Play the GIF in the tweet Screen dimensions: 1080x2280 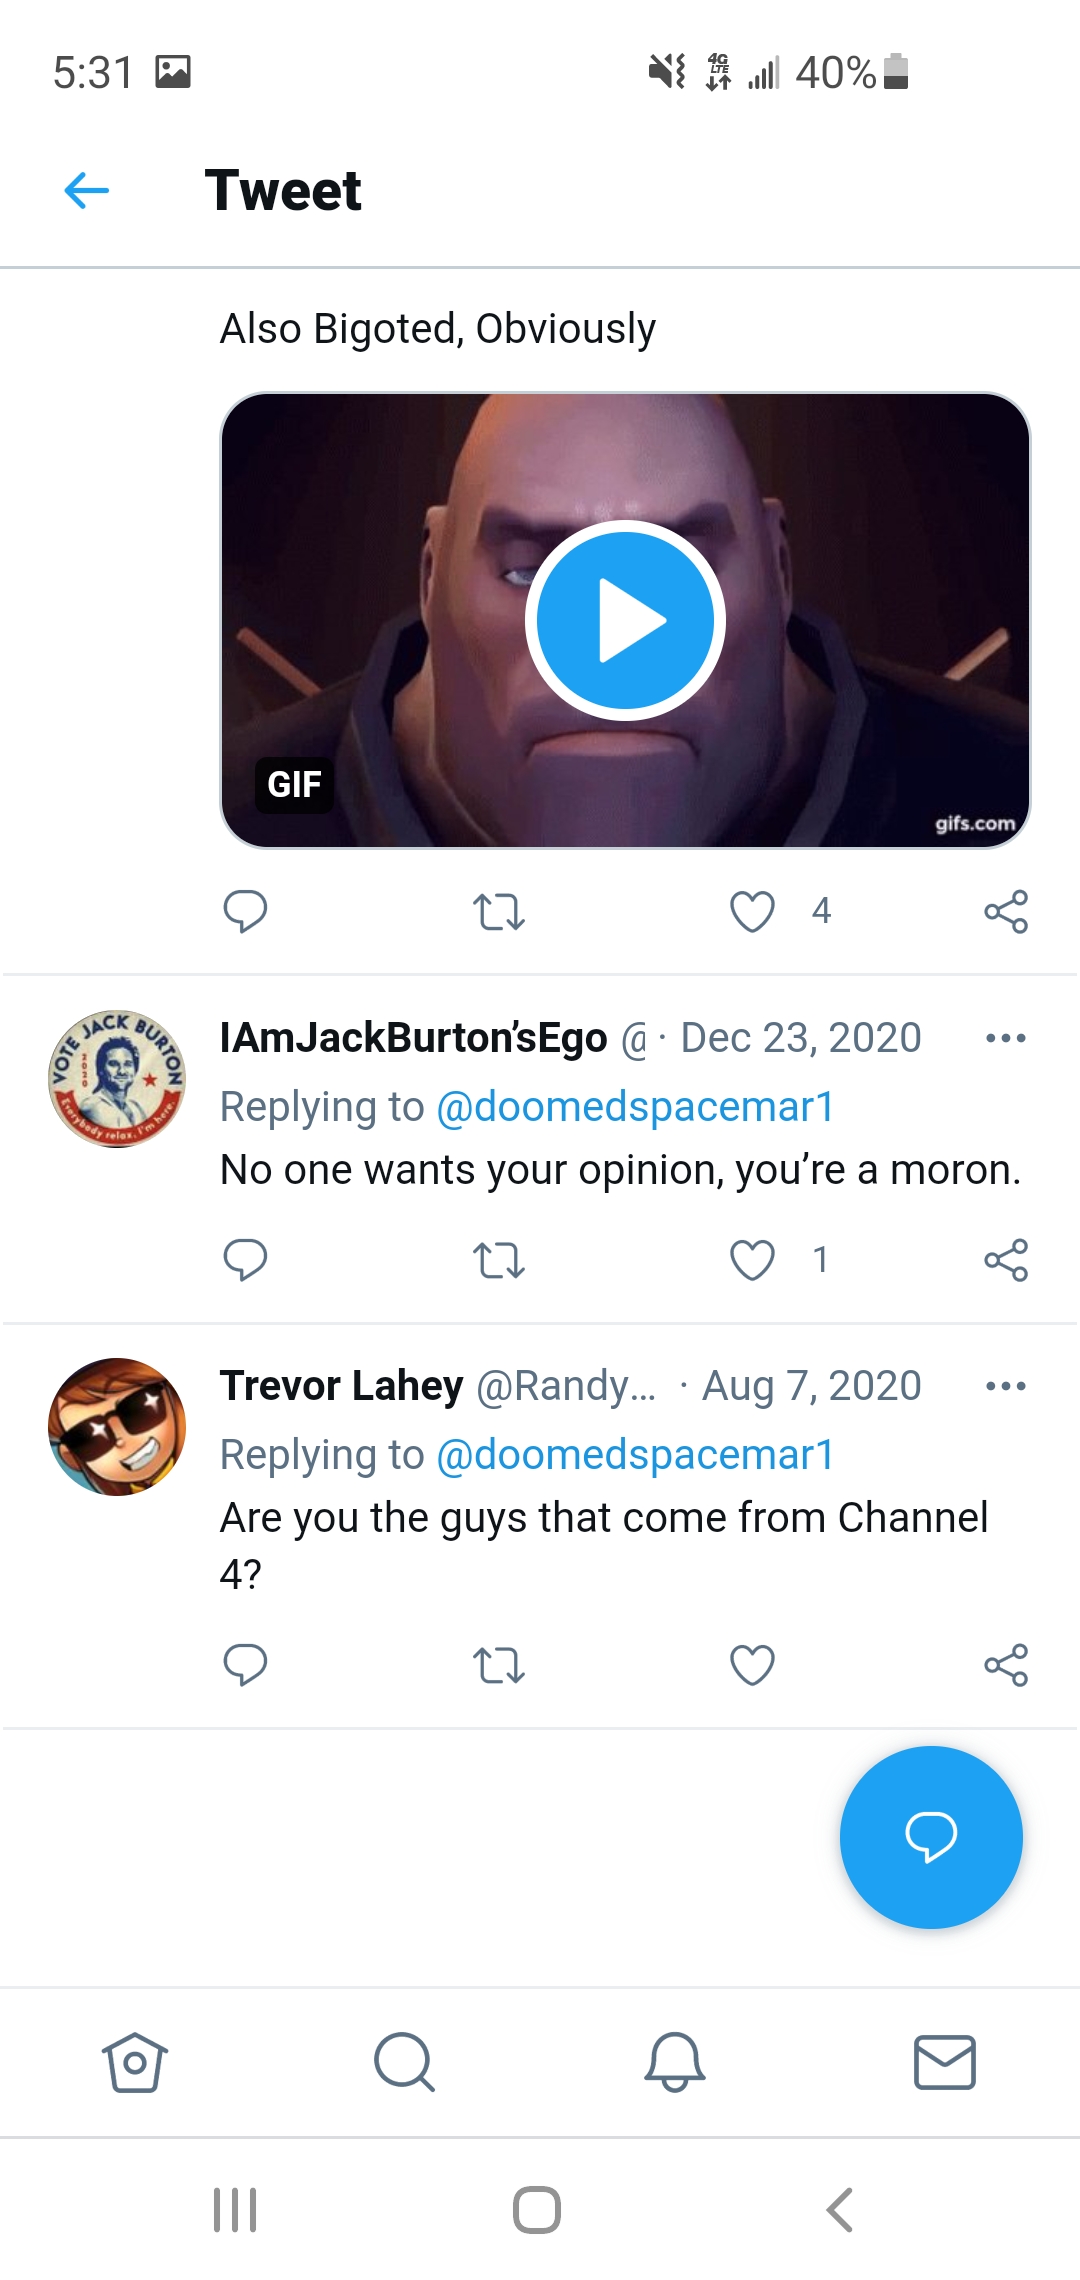click(x=625, y=620)
